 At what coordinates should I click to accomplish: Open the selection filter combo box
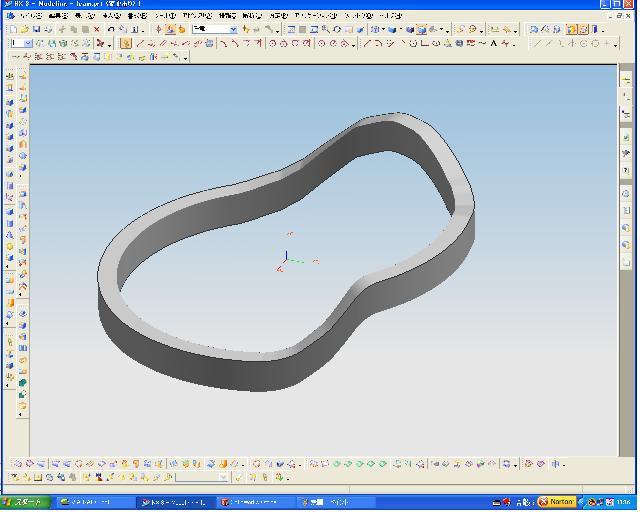click(214, 30)
